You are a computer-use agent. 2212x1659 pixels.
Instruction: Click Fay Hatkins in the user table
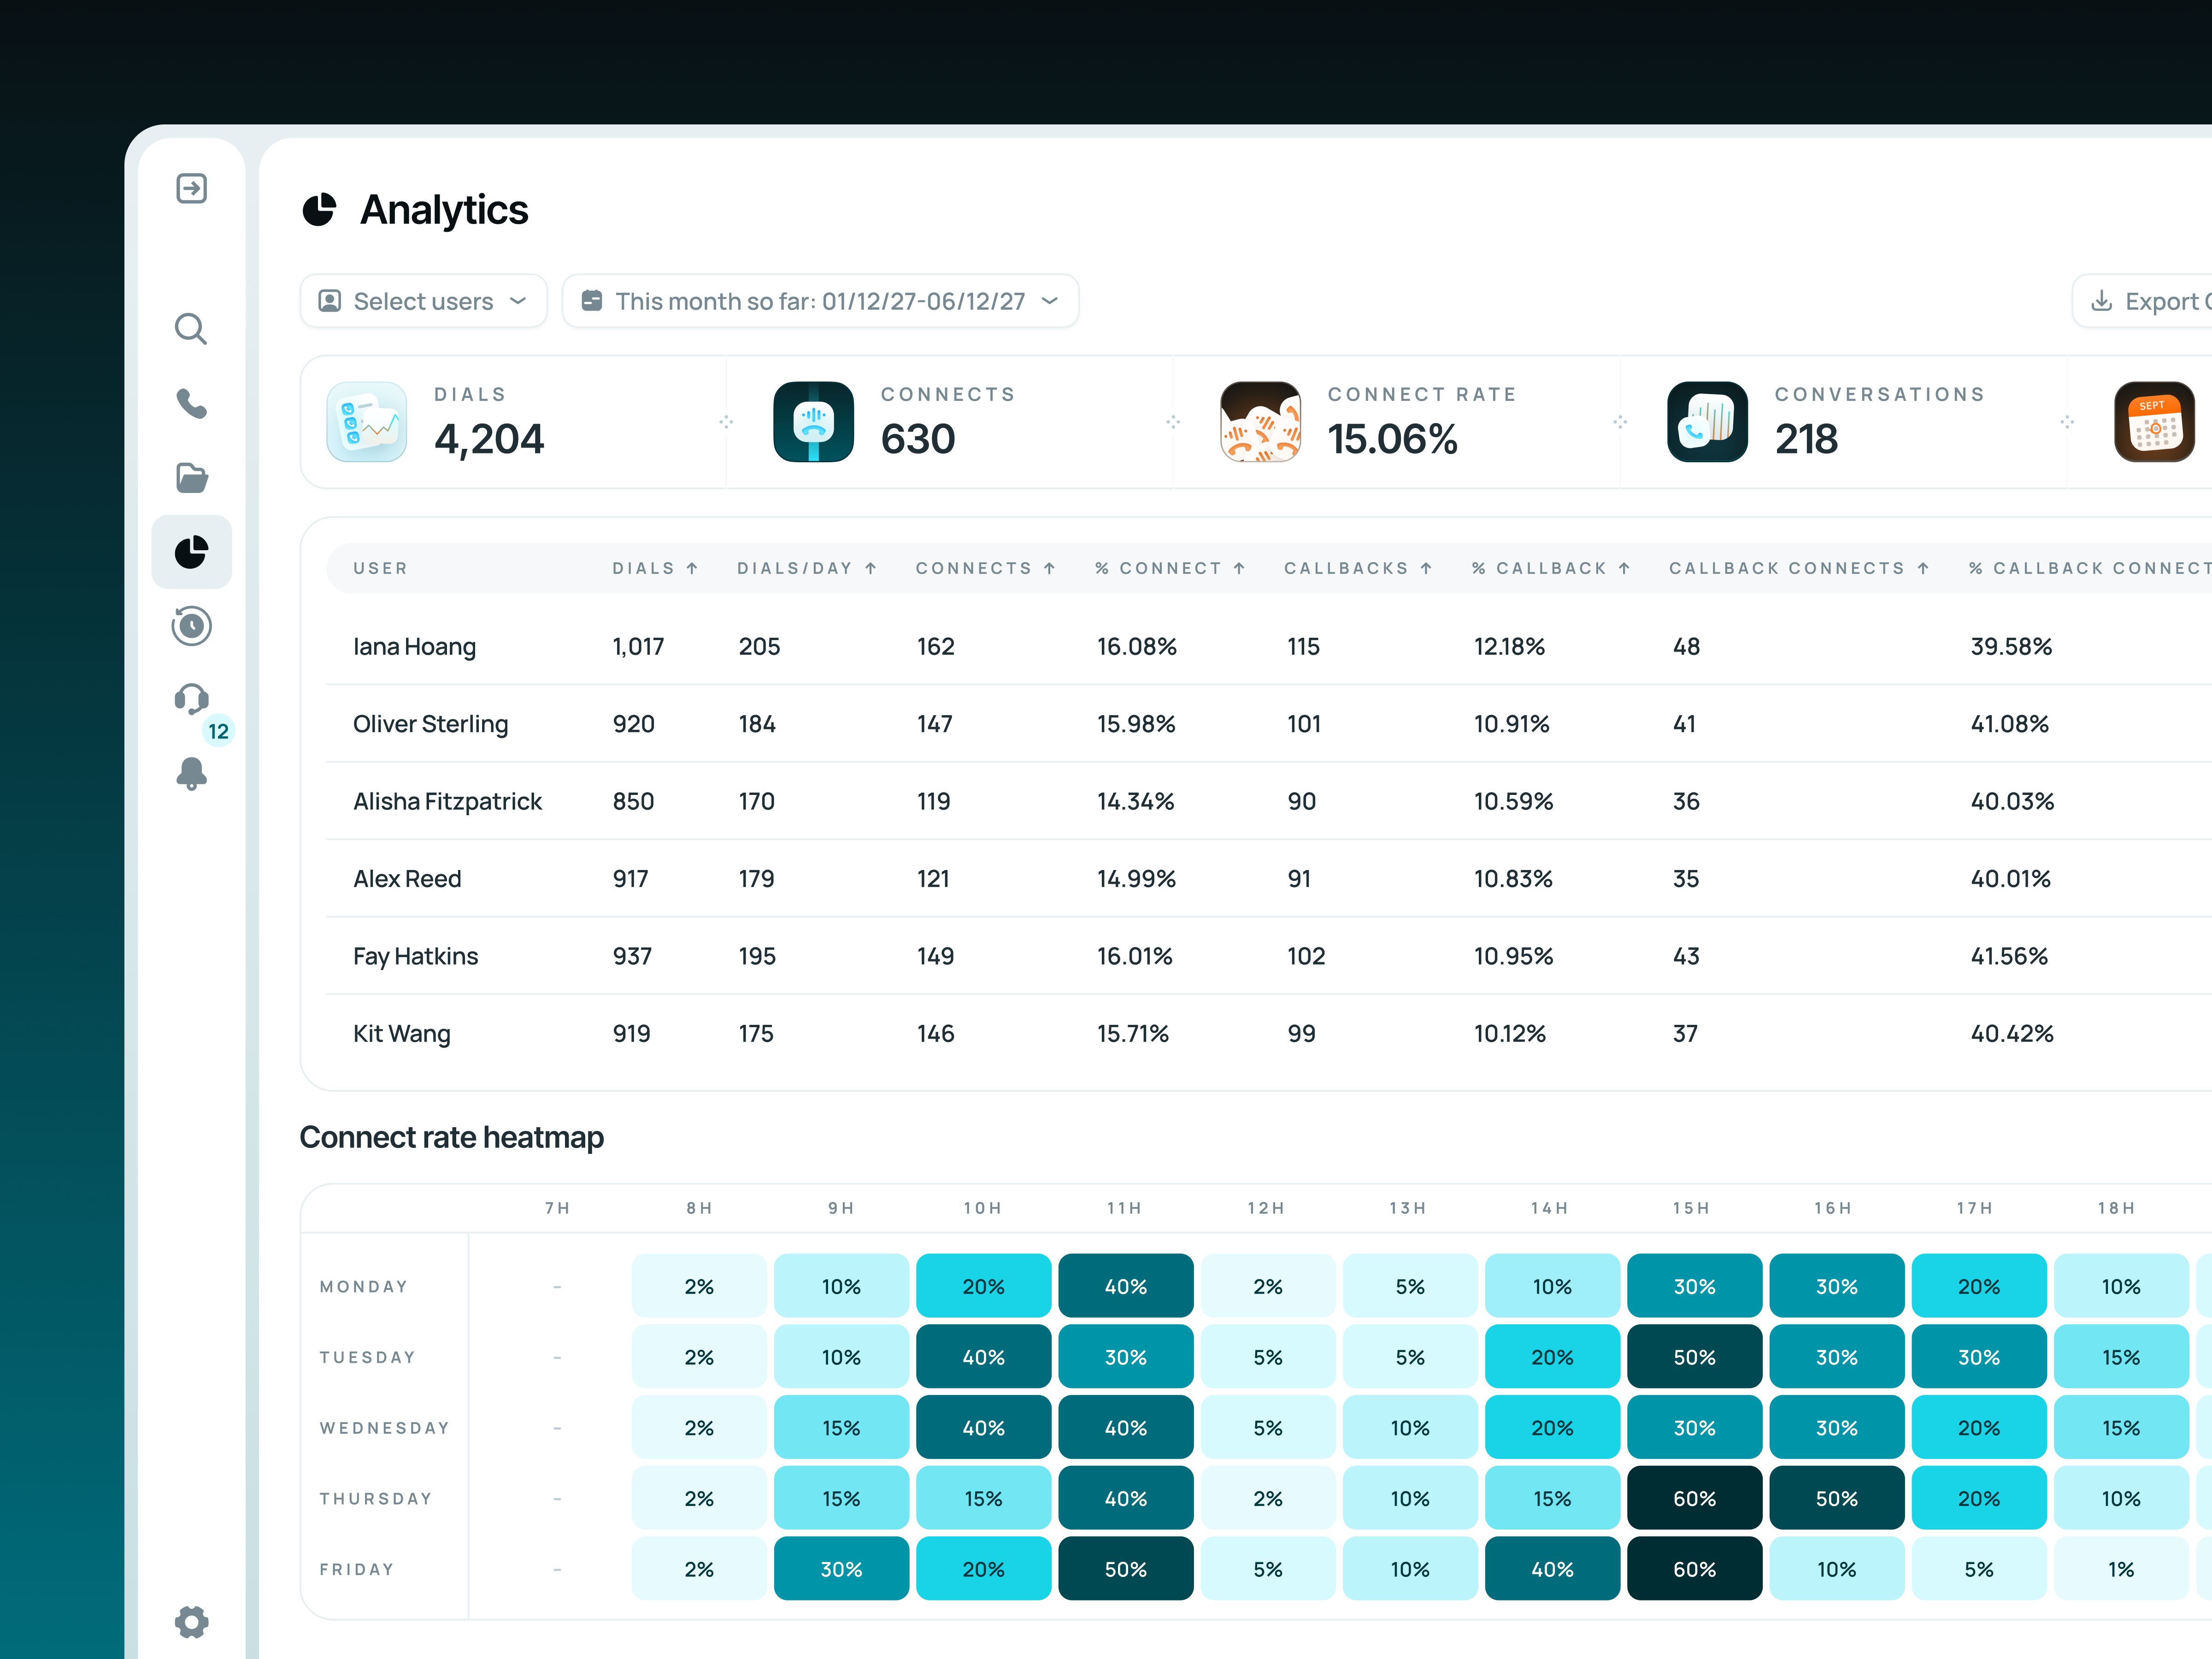pyautogui.click(x=415, y=956)
